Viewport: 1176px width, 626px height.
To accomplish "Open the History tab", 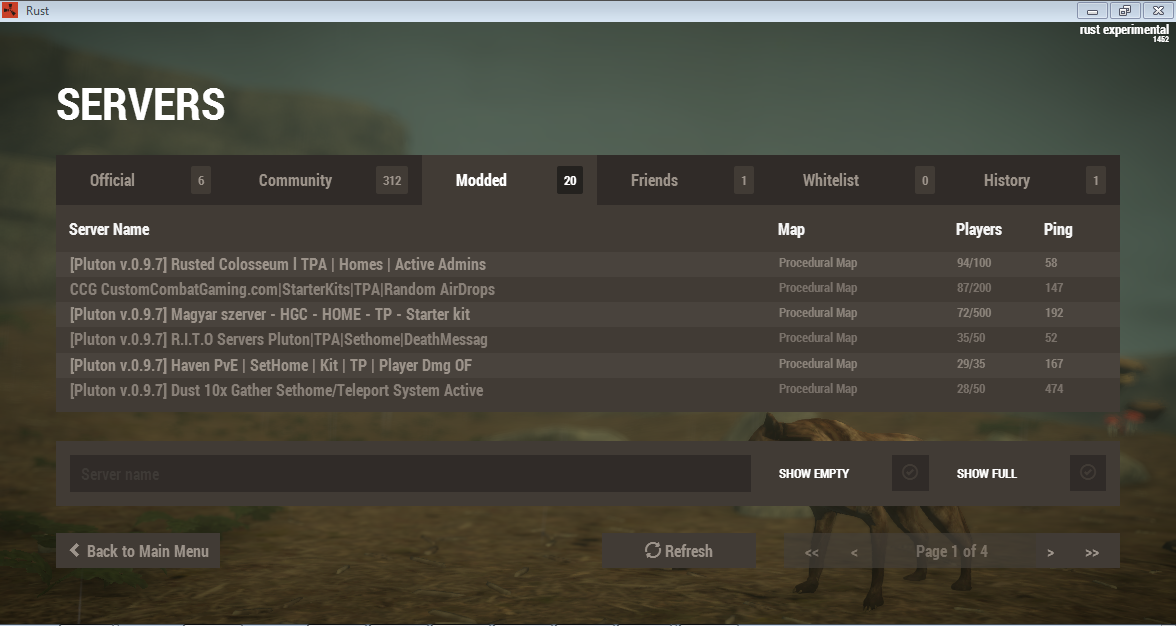I will pos(1034,180).
